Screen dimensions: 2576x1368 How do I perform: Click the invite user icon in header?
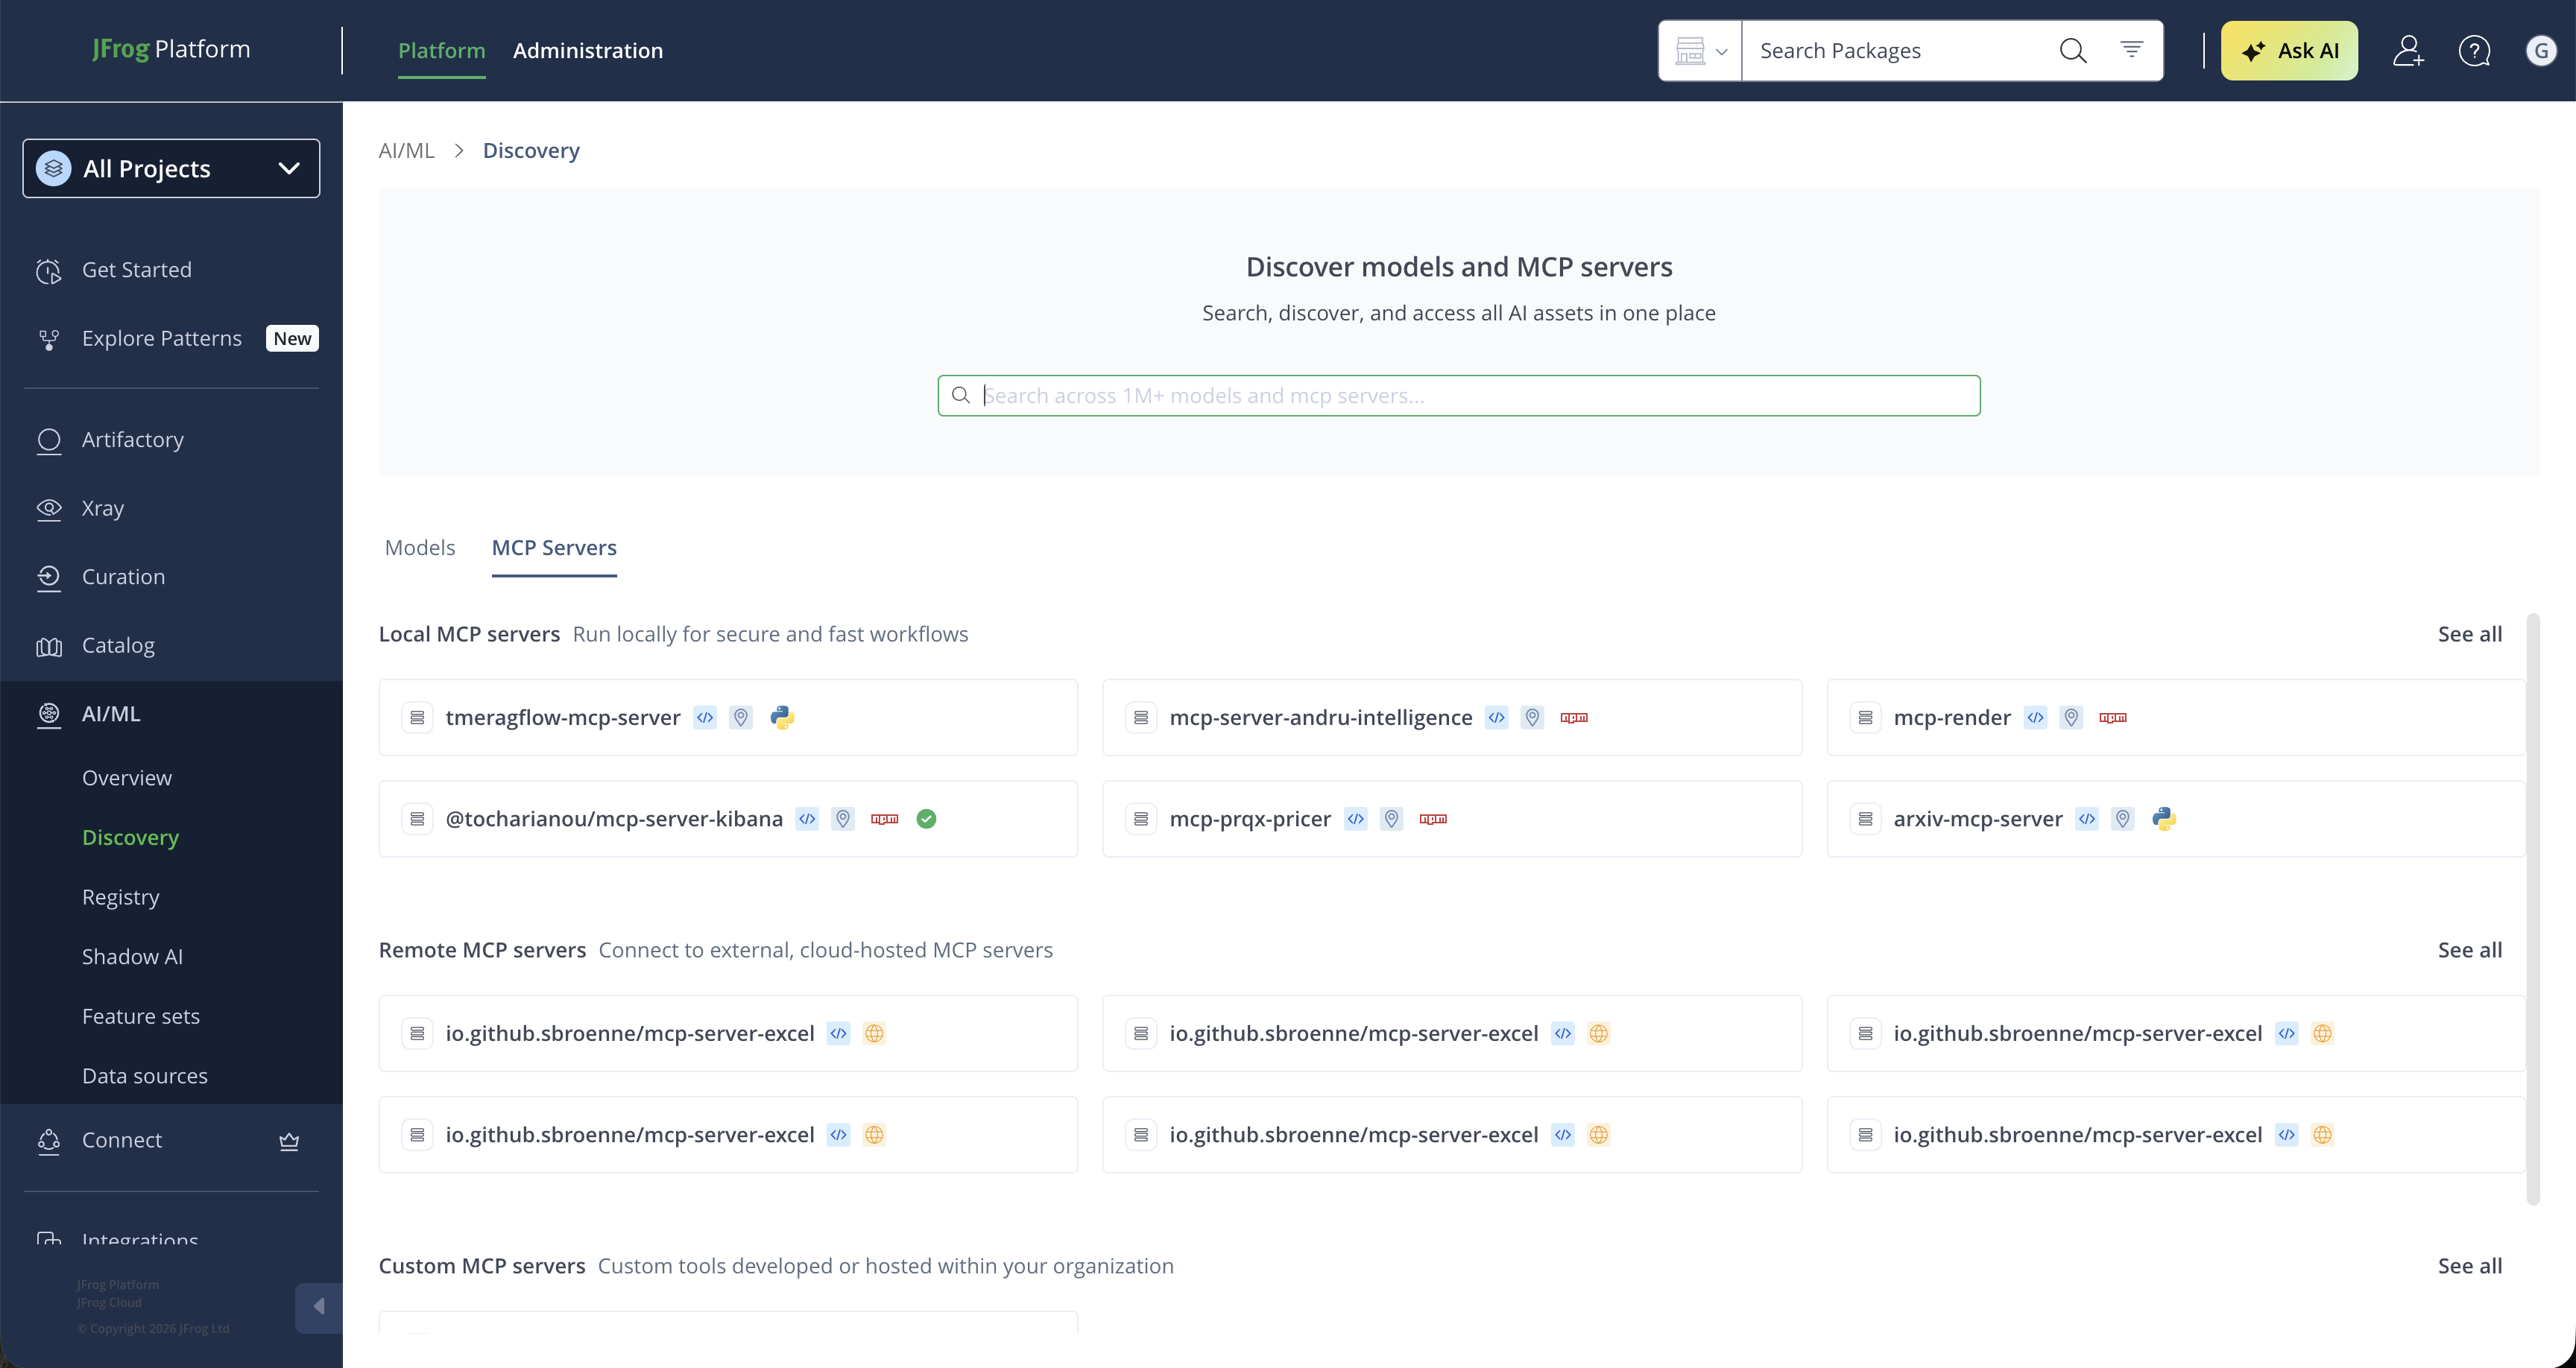pyautogui.click(x=2407, y=51)
